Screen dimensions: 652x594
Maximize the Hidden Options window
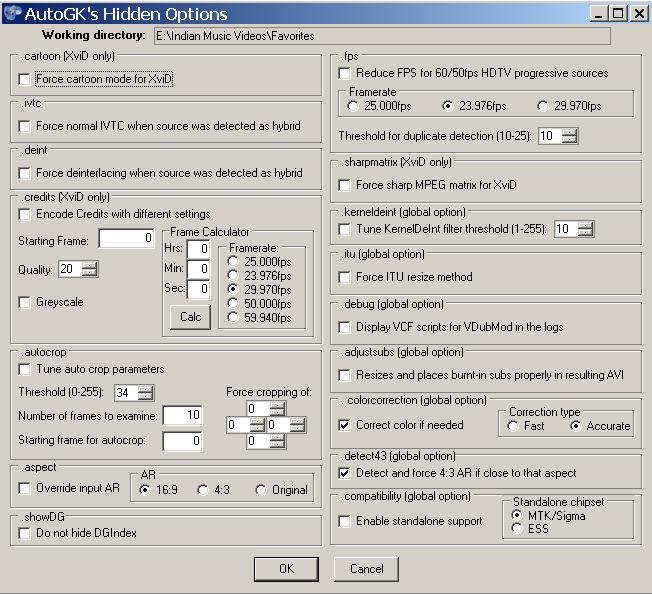click(618, 14)
